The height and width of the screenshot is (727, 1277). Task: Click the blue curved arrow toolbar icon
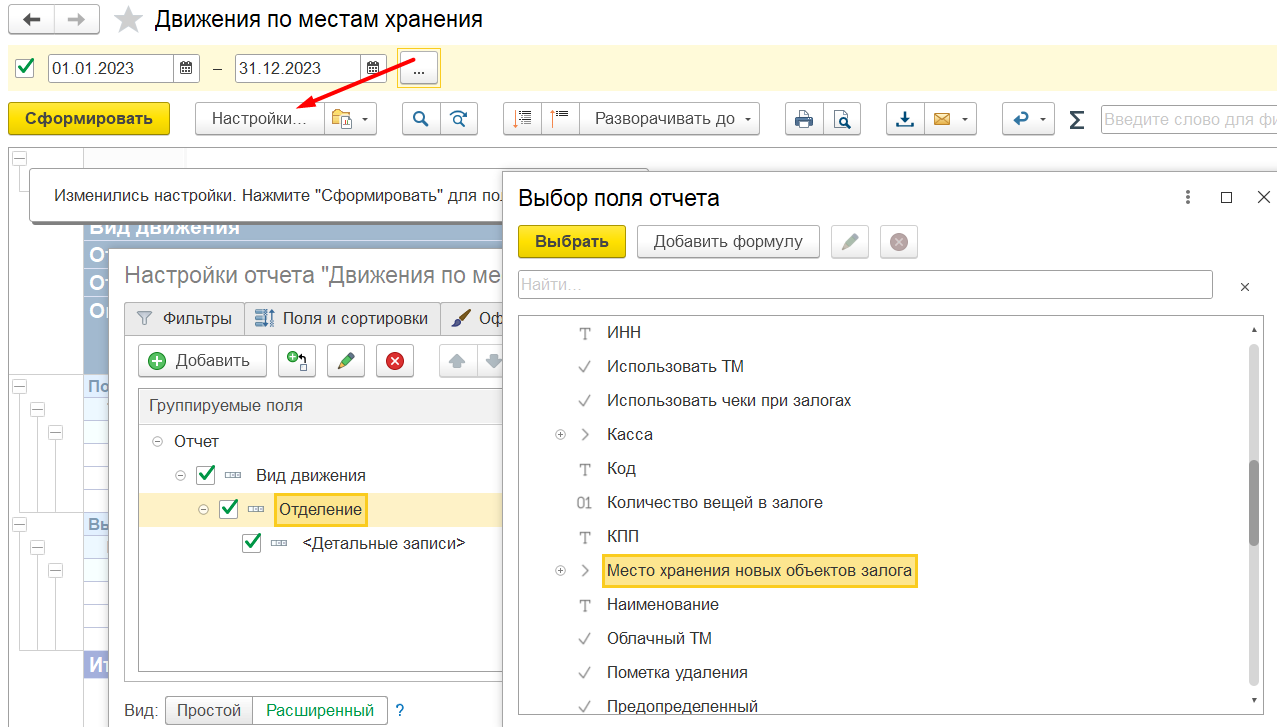tap(1021, 119)
